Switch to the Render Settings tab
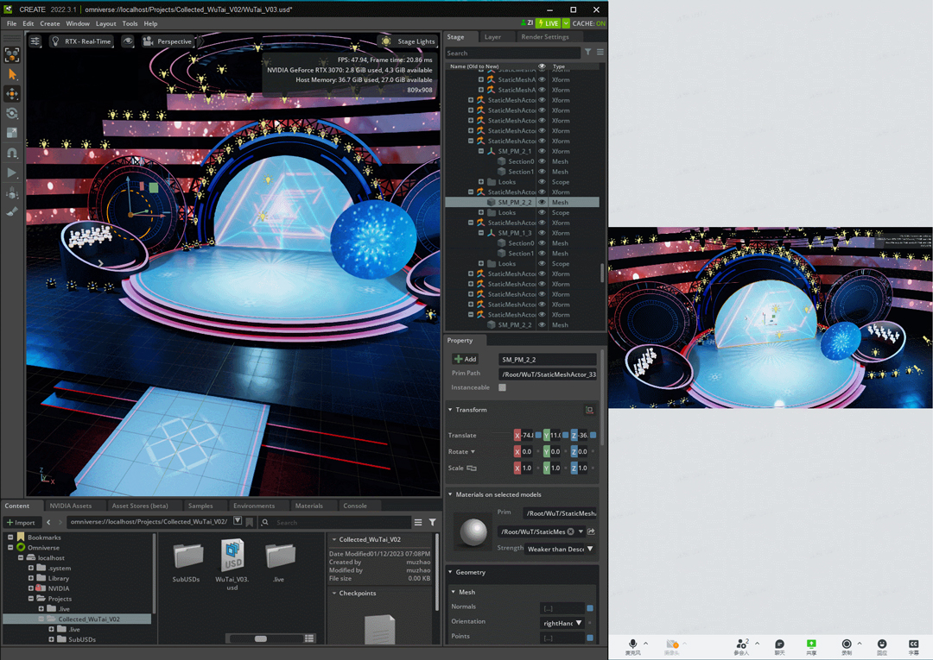 [544, 37]
